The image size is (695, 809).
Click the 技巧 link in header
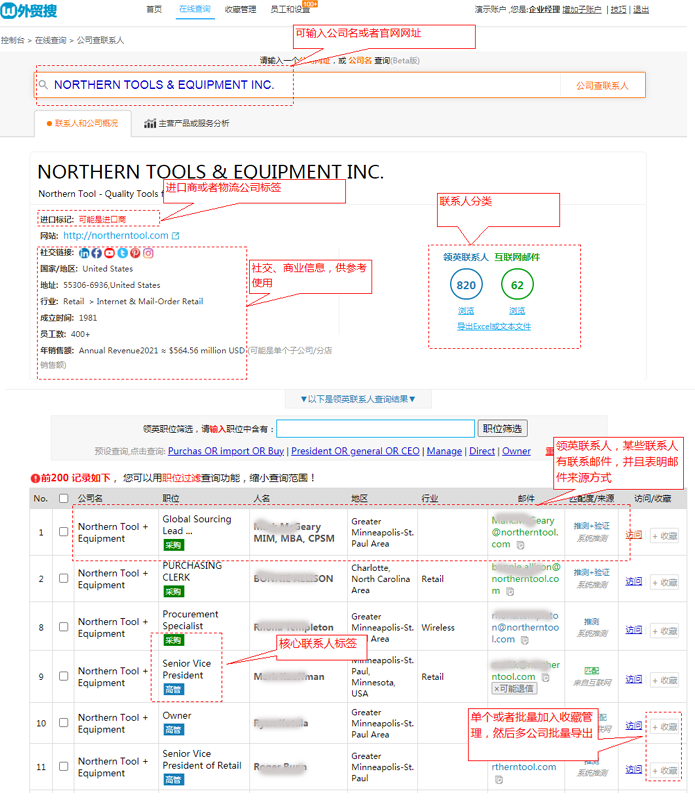[x=618, y=10]
